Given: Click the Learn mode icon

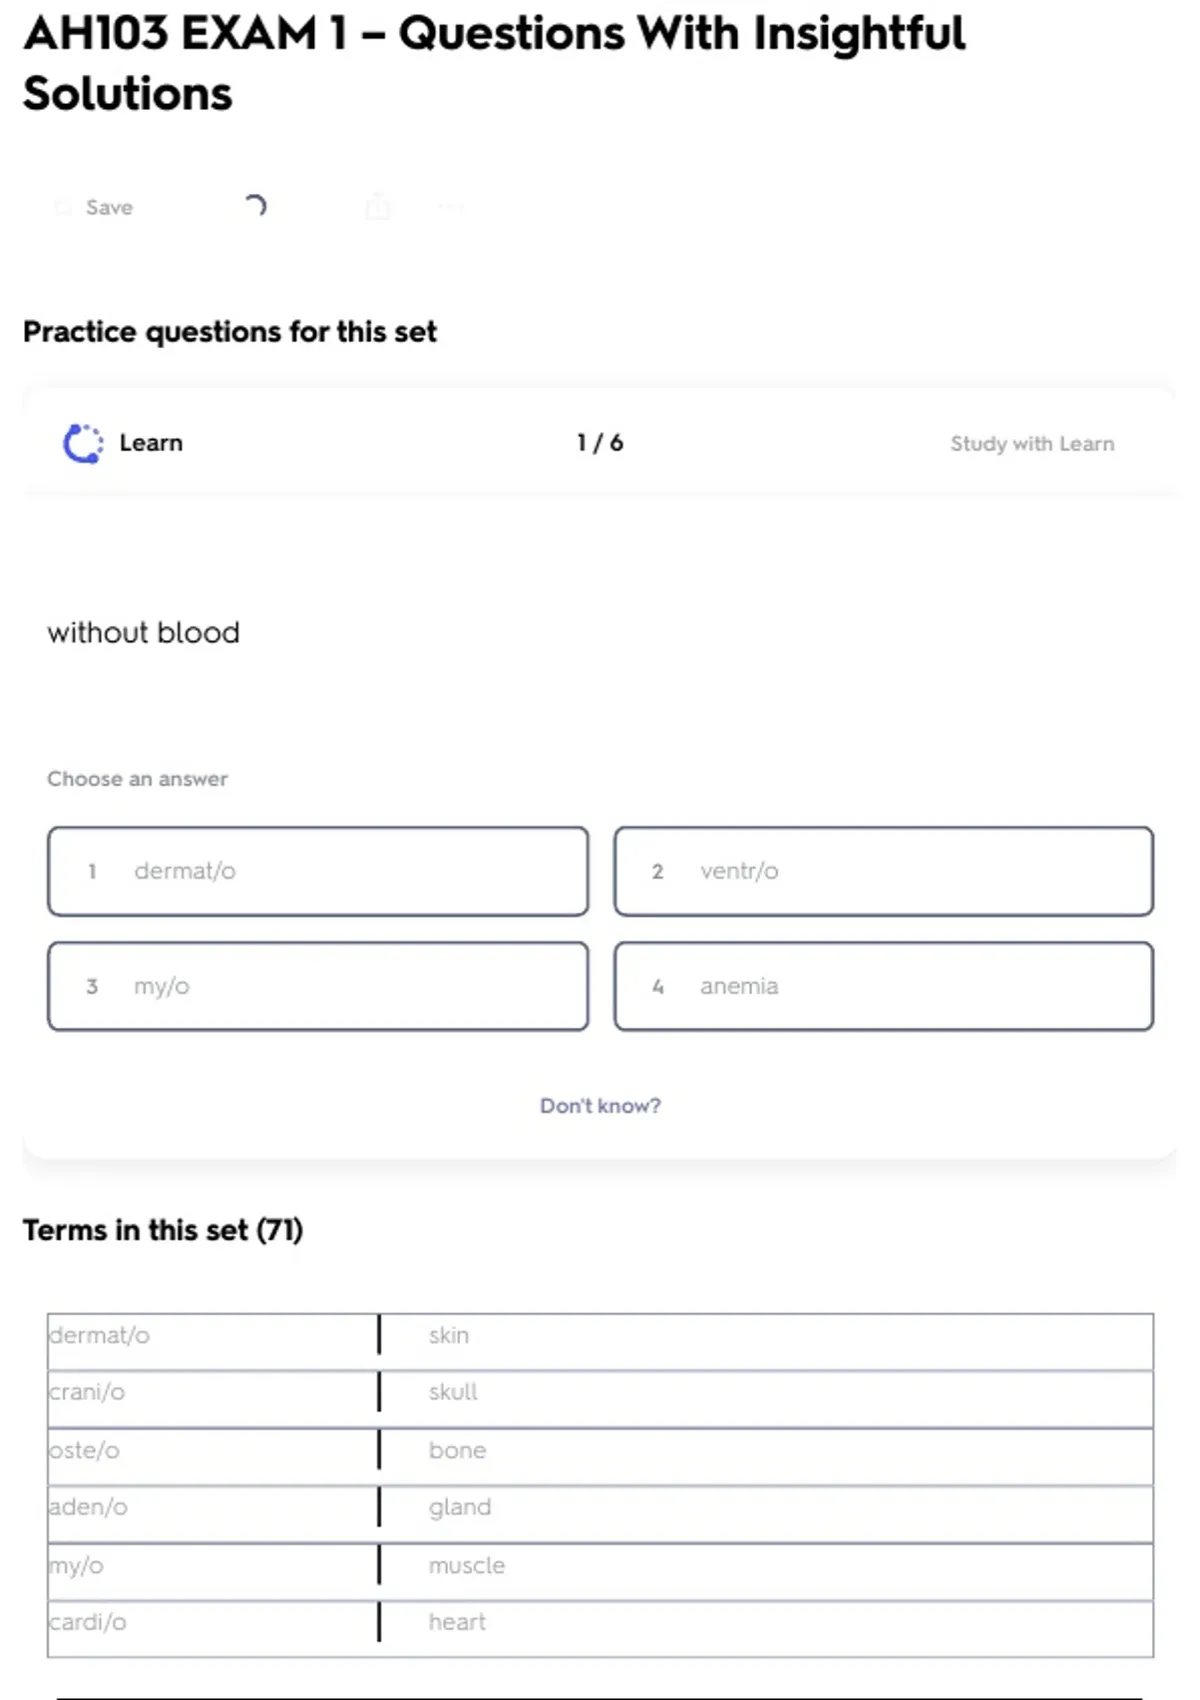Looking at the screenshot, I should (x=83, y=444).
